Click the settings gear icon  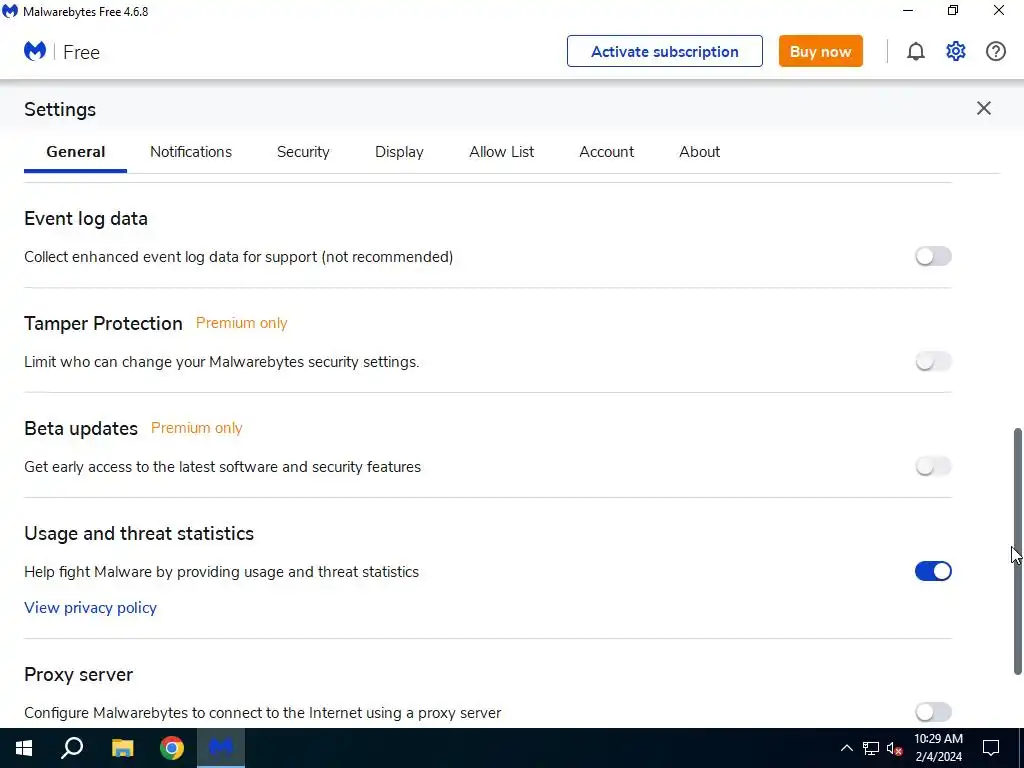pos(955,52)
